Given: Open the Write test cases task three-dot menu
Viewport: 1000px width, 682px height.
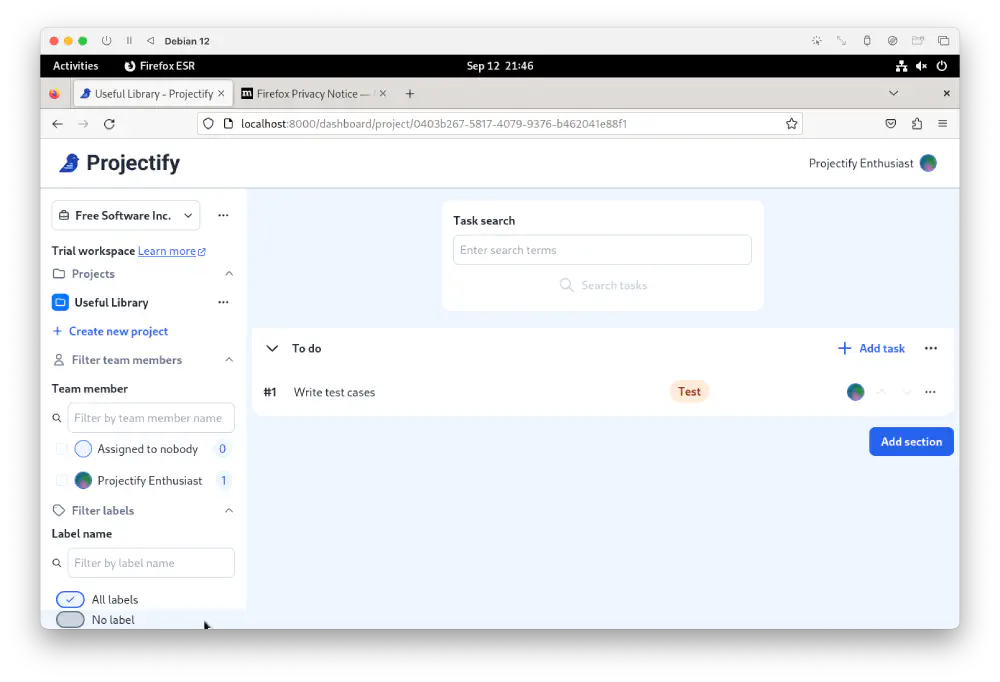Looking at the screenshot, I should [930, 392].
